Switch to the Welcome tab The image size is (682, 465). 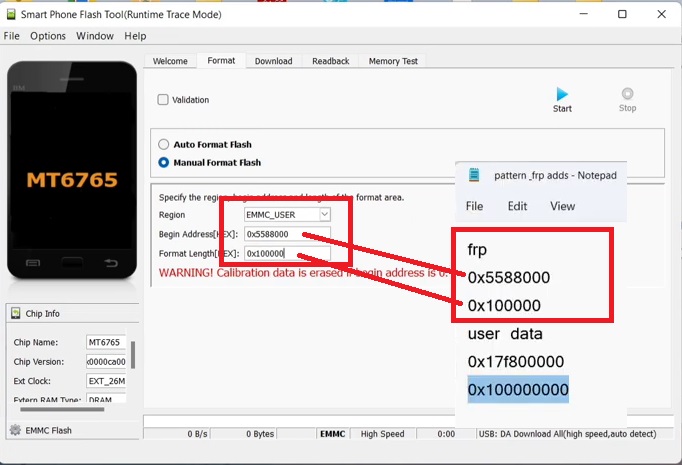170,61
